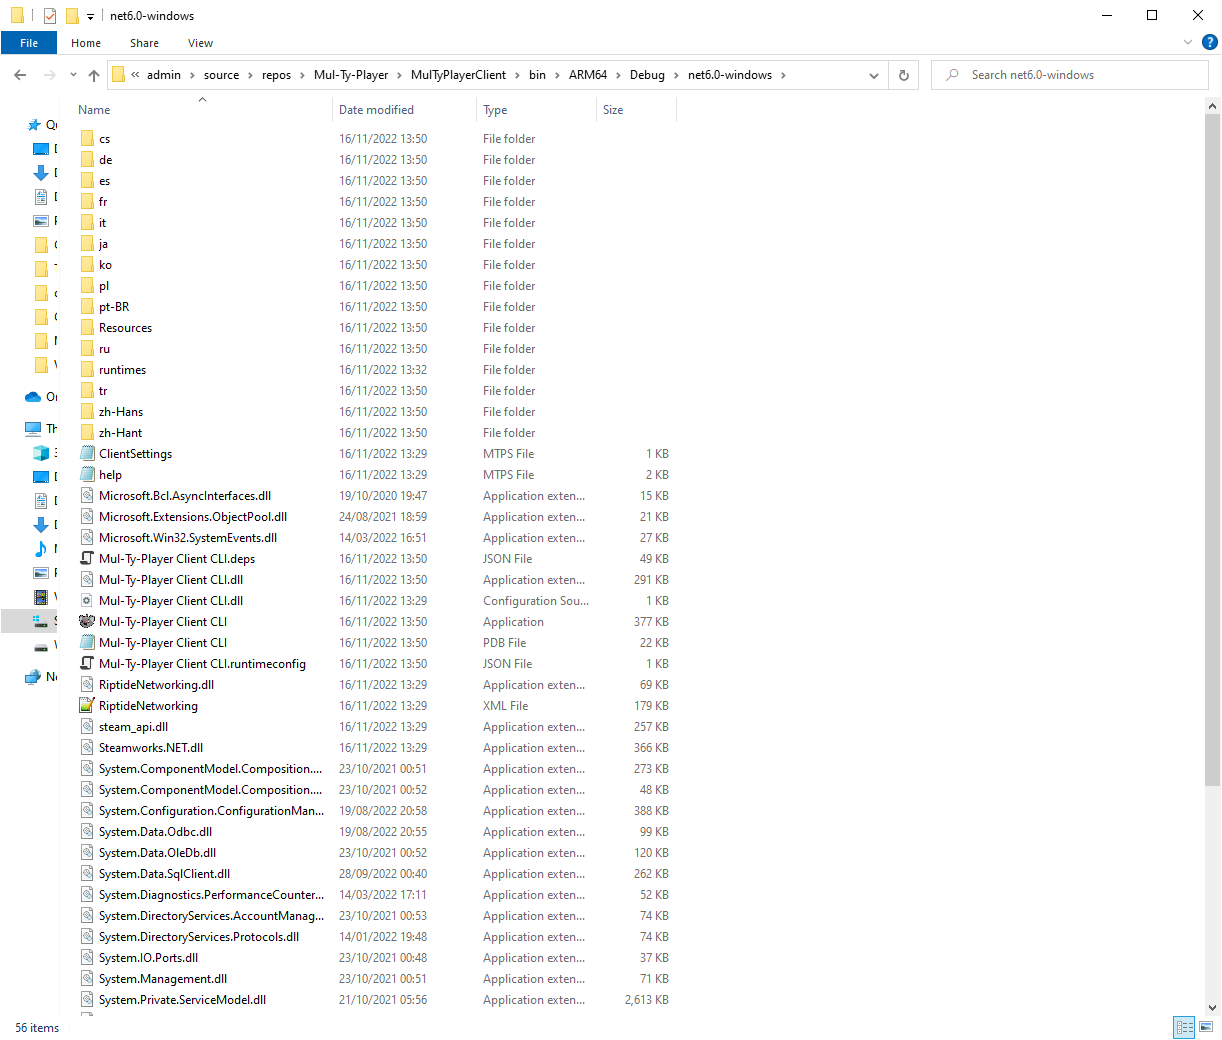The height and width of the screenshot is (1040, 1222).
Task: Click the Resources folder icon
Action: (87, 328)
